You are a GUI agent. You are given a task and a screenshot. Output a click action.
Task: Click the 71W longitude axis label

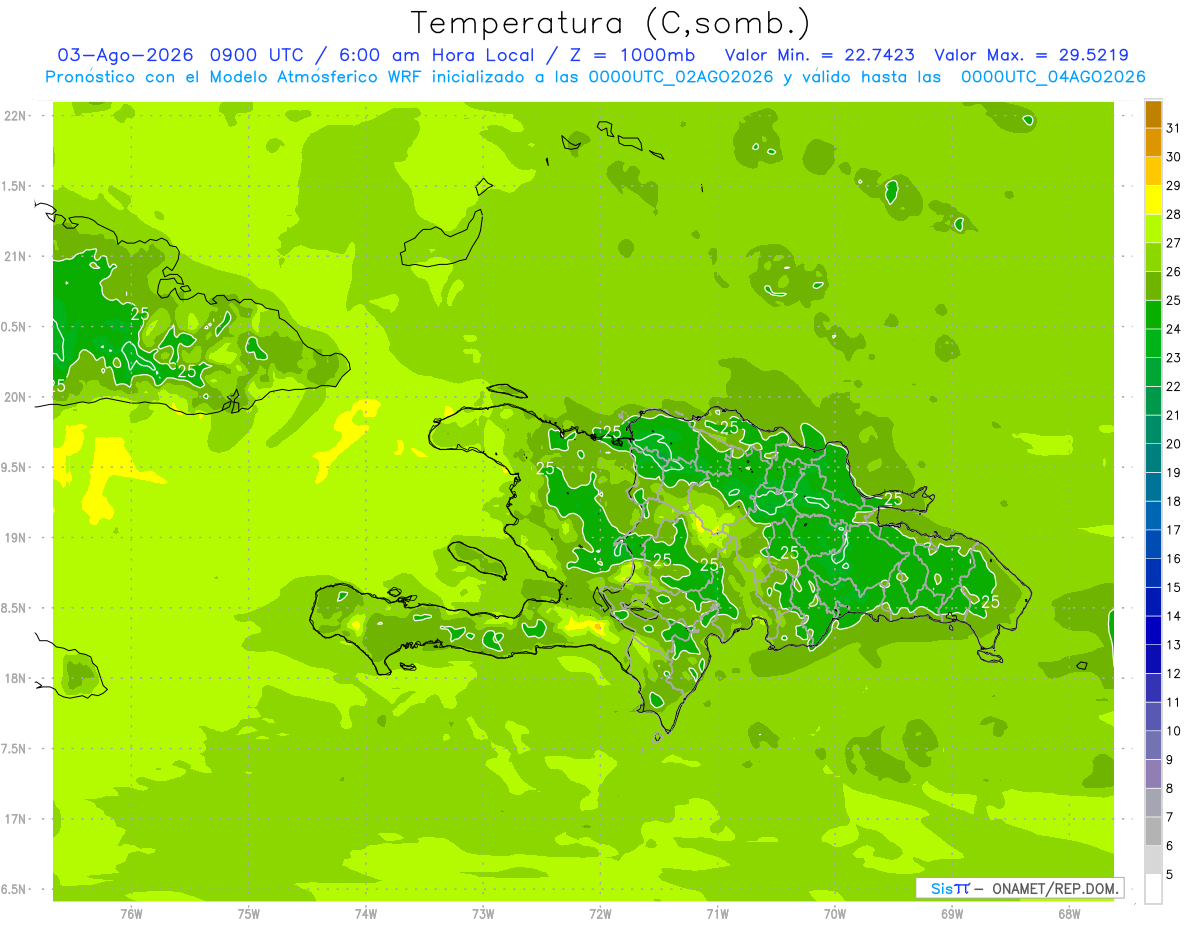tap(717, 913)
